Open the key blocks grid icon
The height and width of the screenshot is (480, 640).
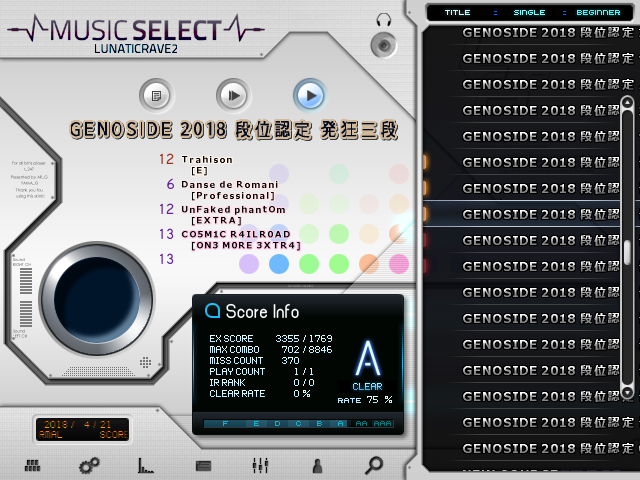coord(32,465)
